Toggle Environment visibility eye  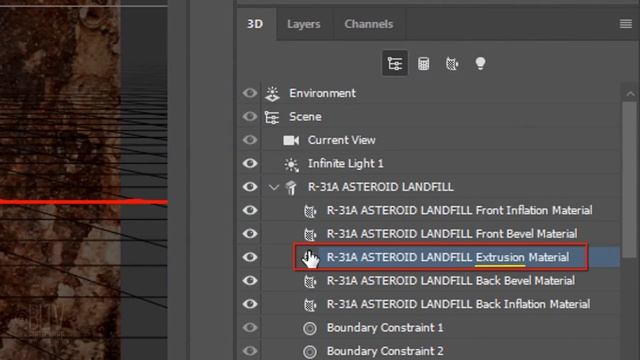click(x=250, y=93)
